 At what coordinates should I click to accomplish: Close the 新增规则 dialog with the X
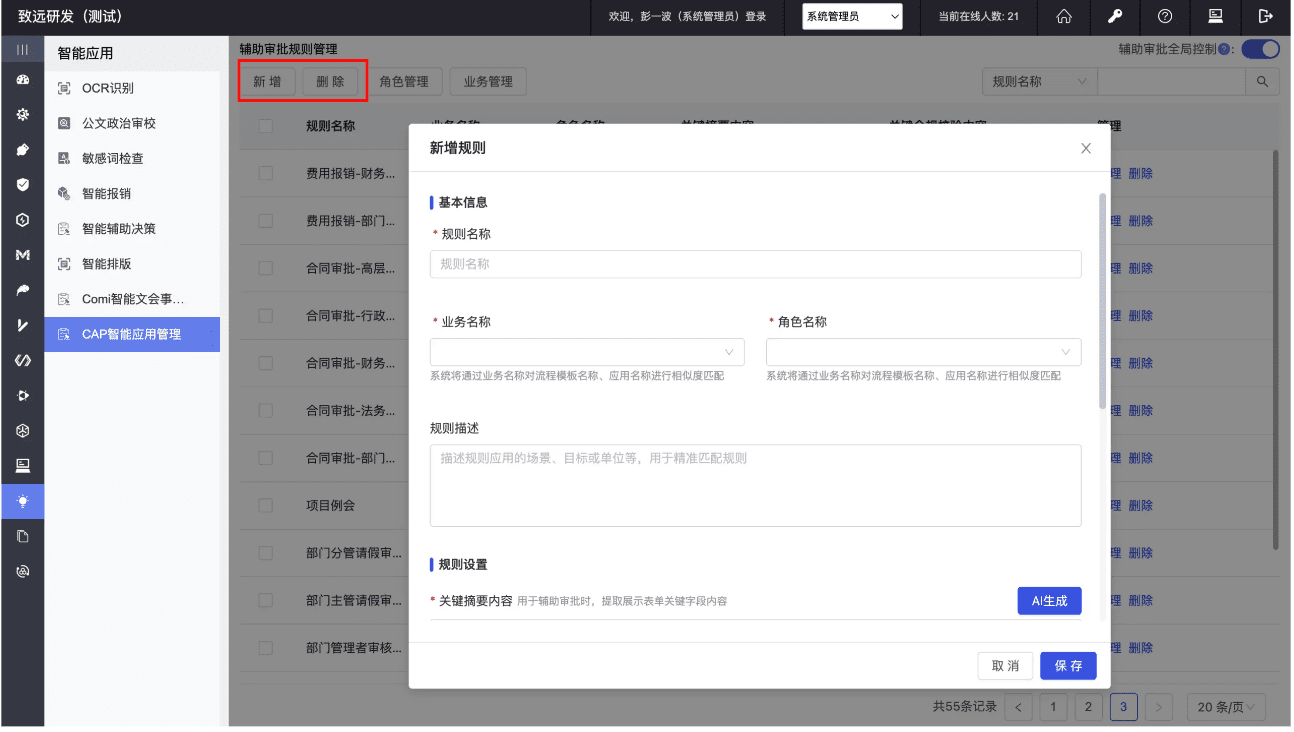point(1086,148)
